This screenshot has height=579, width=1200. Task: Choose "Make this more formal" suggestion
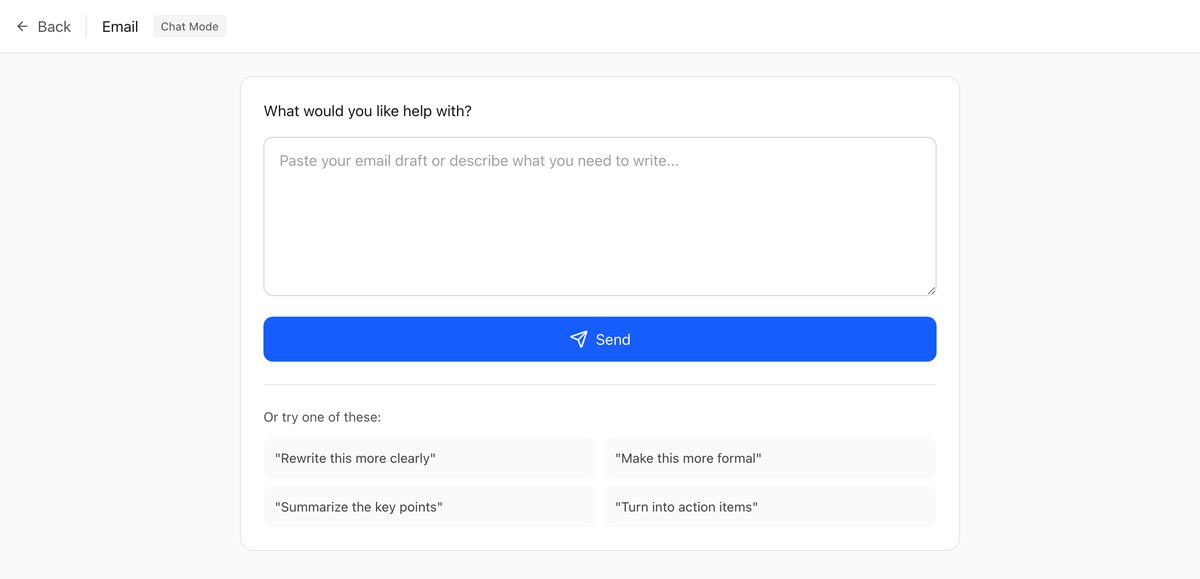[x=770, y=458]
